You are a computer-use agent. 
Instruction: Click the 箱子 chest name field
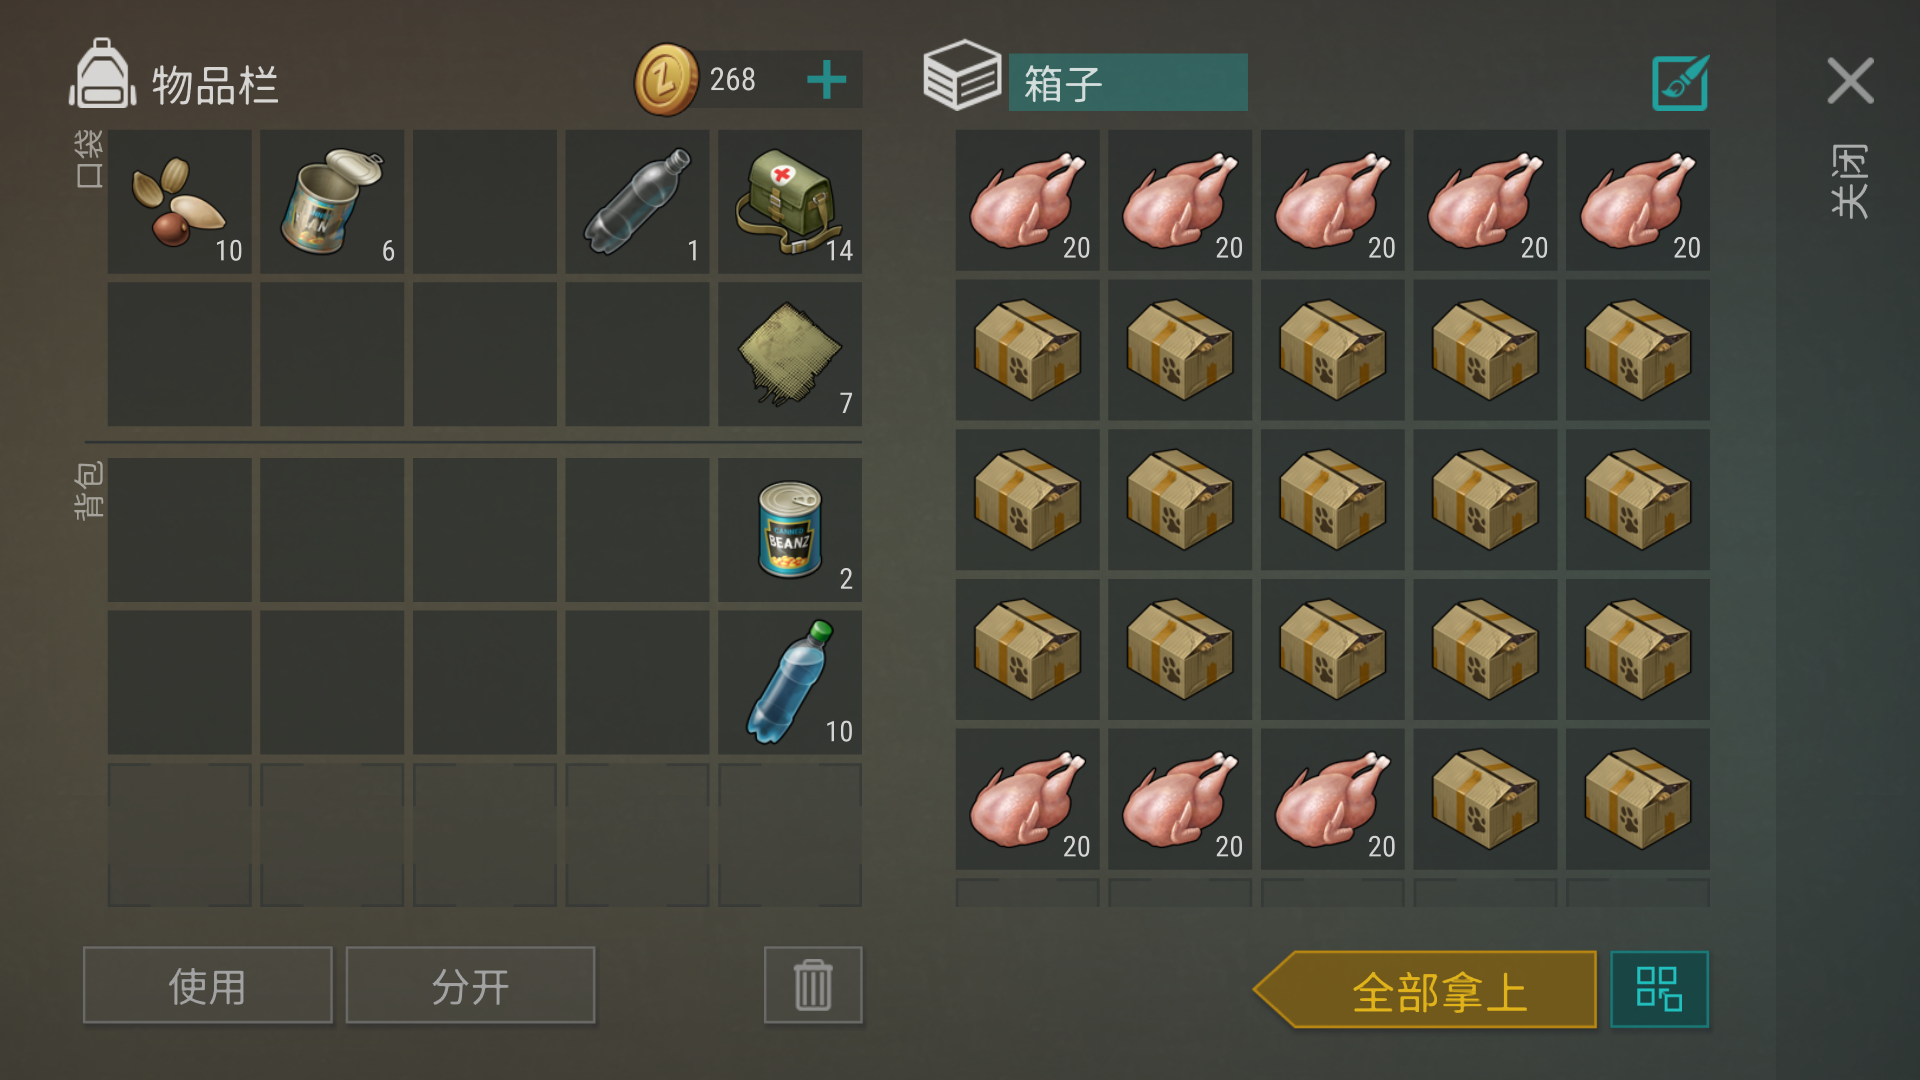click(1128, 82)
